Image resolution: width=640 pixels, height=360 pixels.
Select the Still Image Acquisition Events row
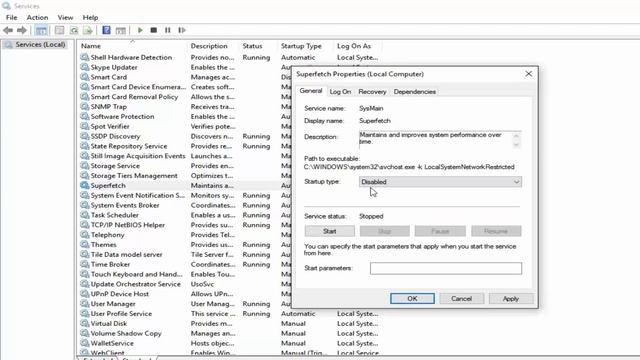point(138,156)
